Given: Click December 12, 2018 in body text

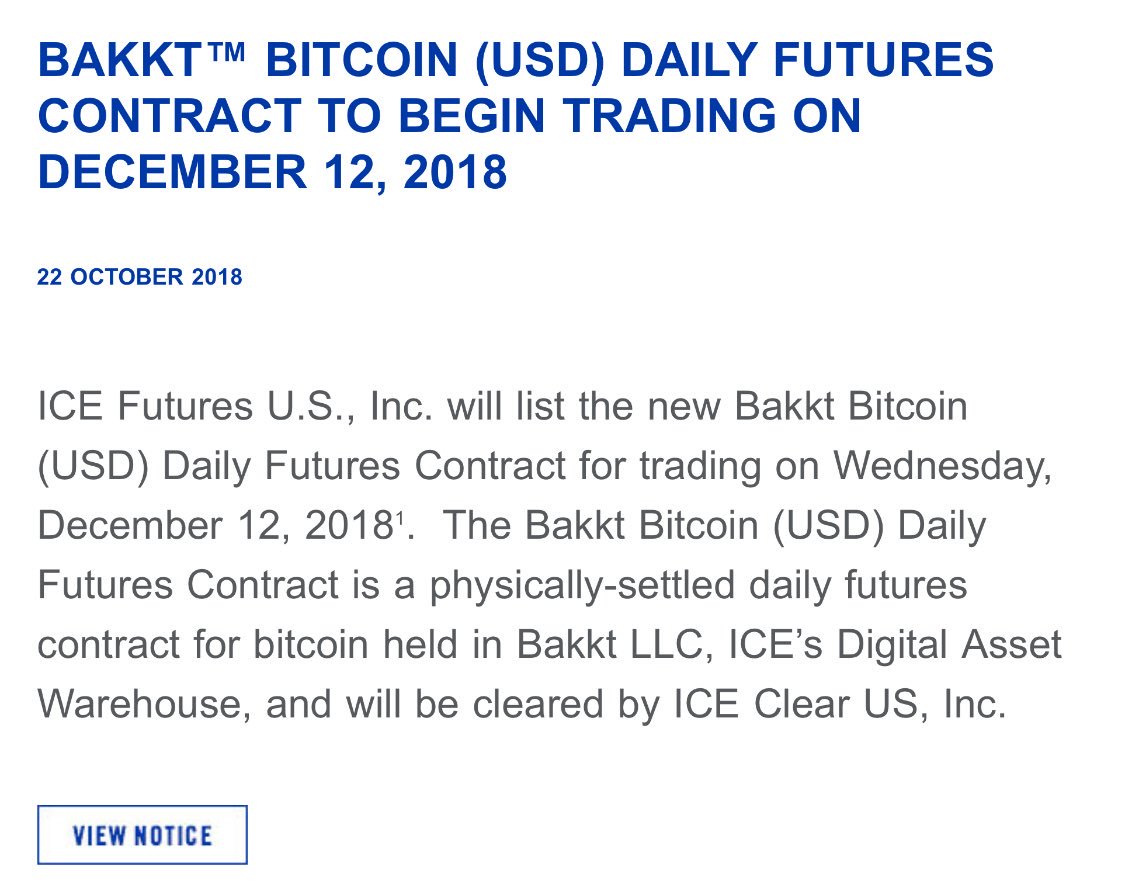Looking at the screenshot, I should click(214, 526).
